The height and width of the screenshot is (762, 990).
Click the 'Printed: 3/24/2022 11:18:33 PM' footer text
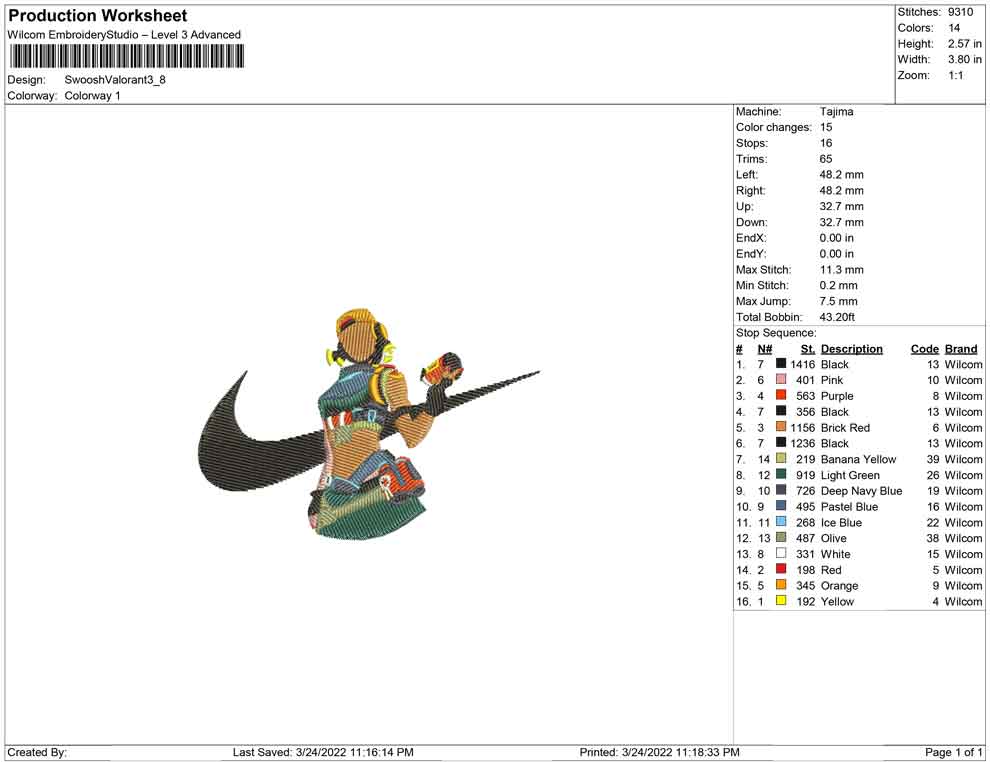(659, 752)
